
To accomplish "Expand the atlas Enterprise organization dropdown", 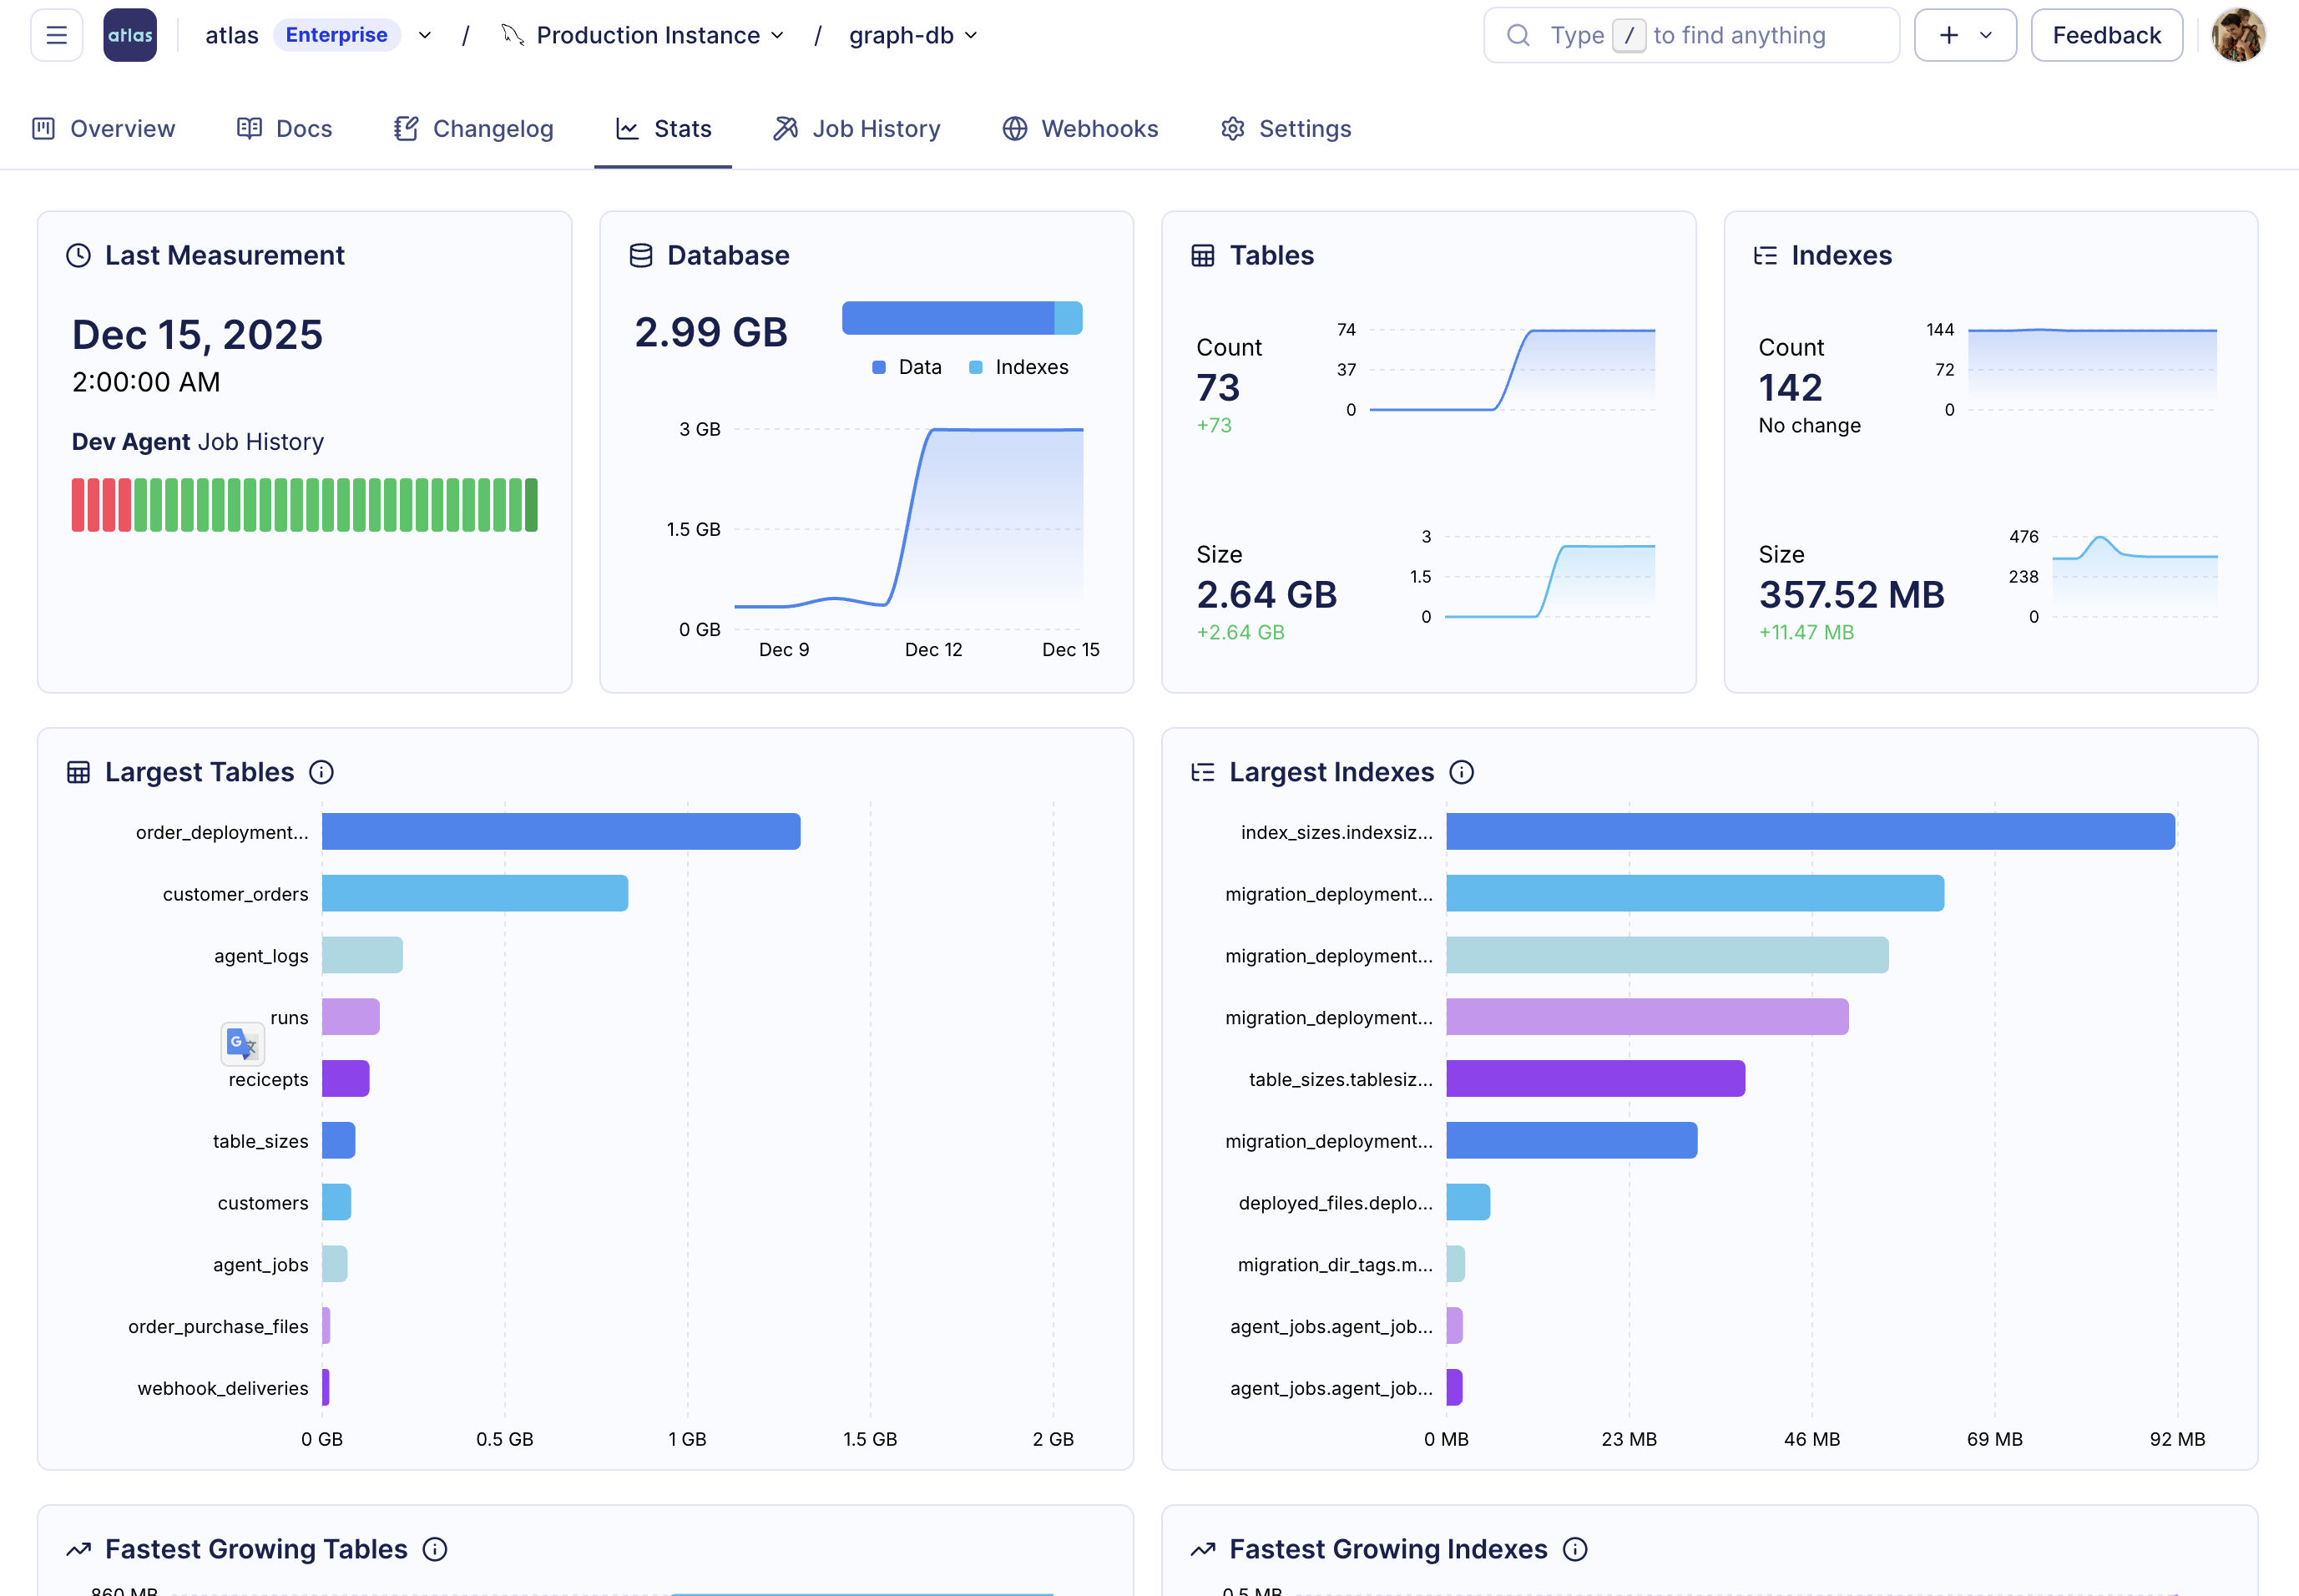I will tap(425, 36).
